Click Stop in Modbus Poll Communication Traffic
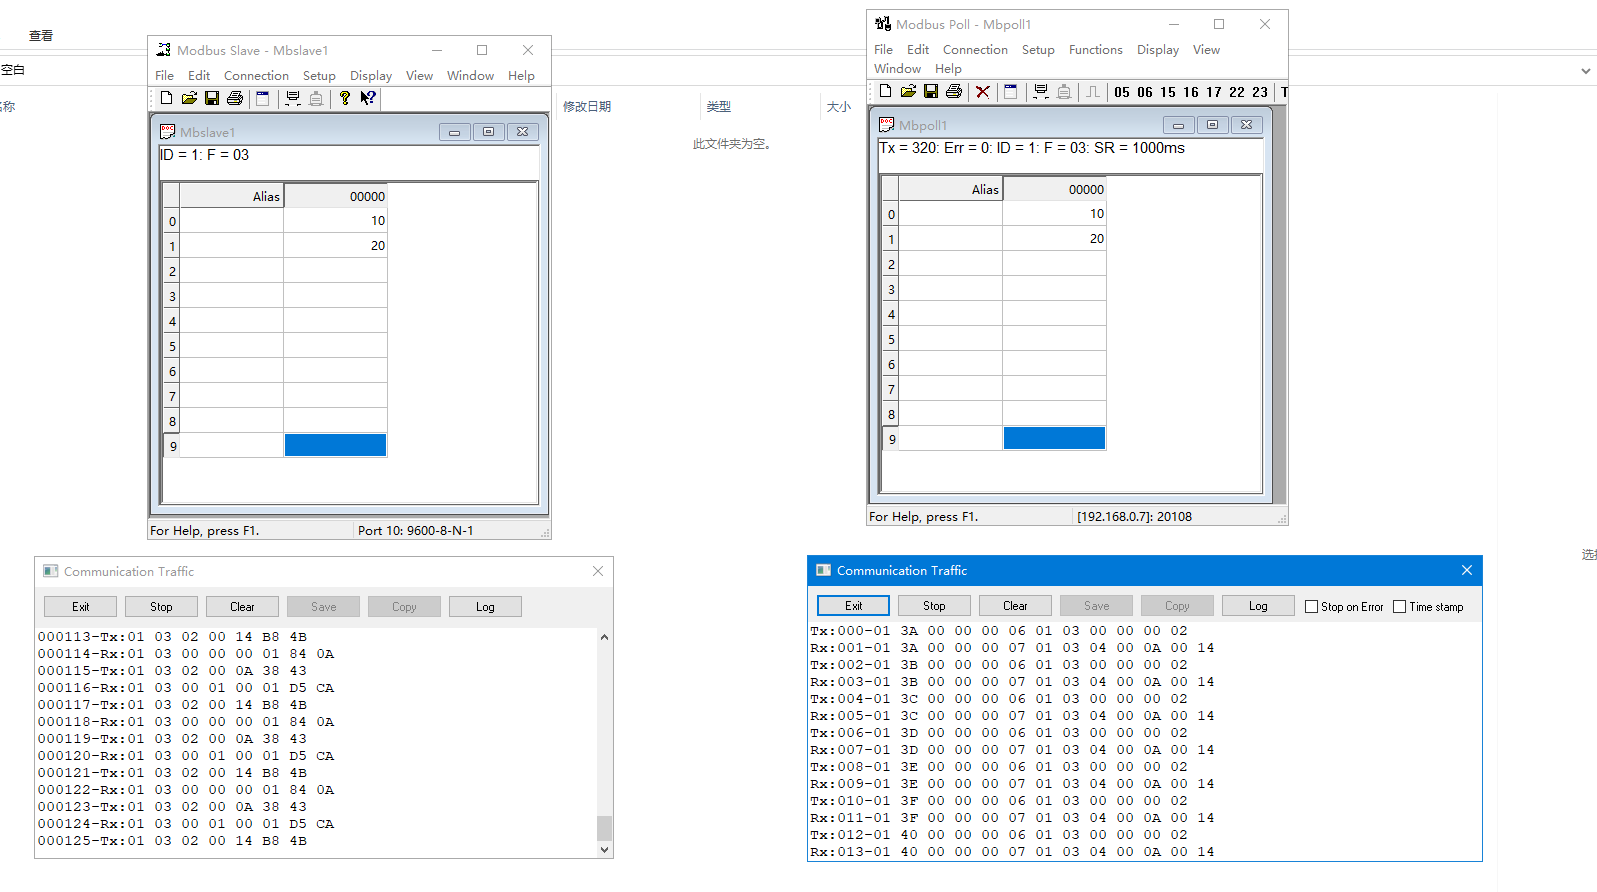The image size is (1597, 892). 934,605
